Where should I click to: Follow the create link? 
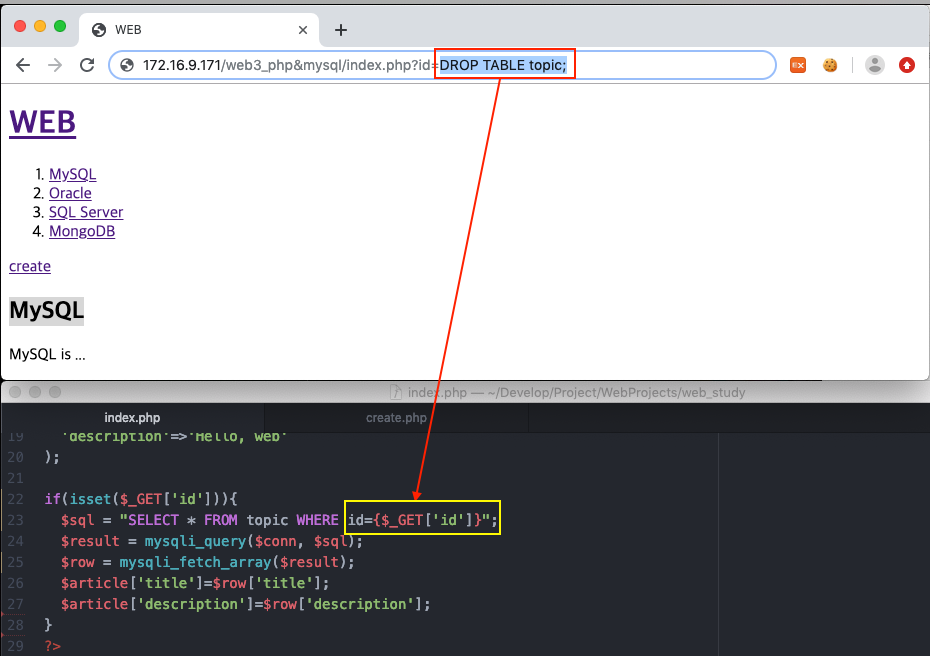coord(30,266)
